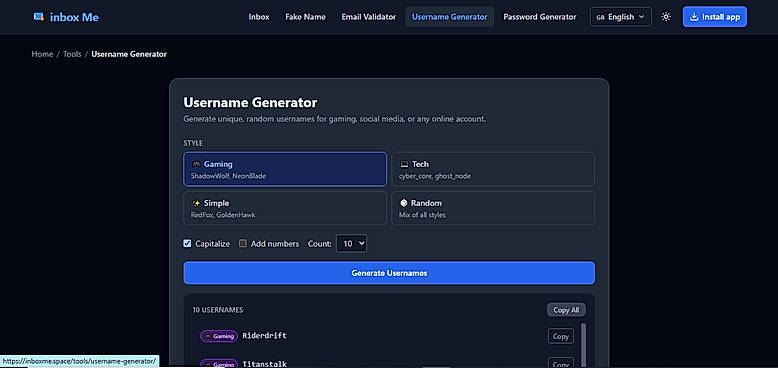Uncheck the Capitalize checkbox
Viewport: 778px width, 368px height.
click(x=187, y=244)
